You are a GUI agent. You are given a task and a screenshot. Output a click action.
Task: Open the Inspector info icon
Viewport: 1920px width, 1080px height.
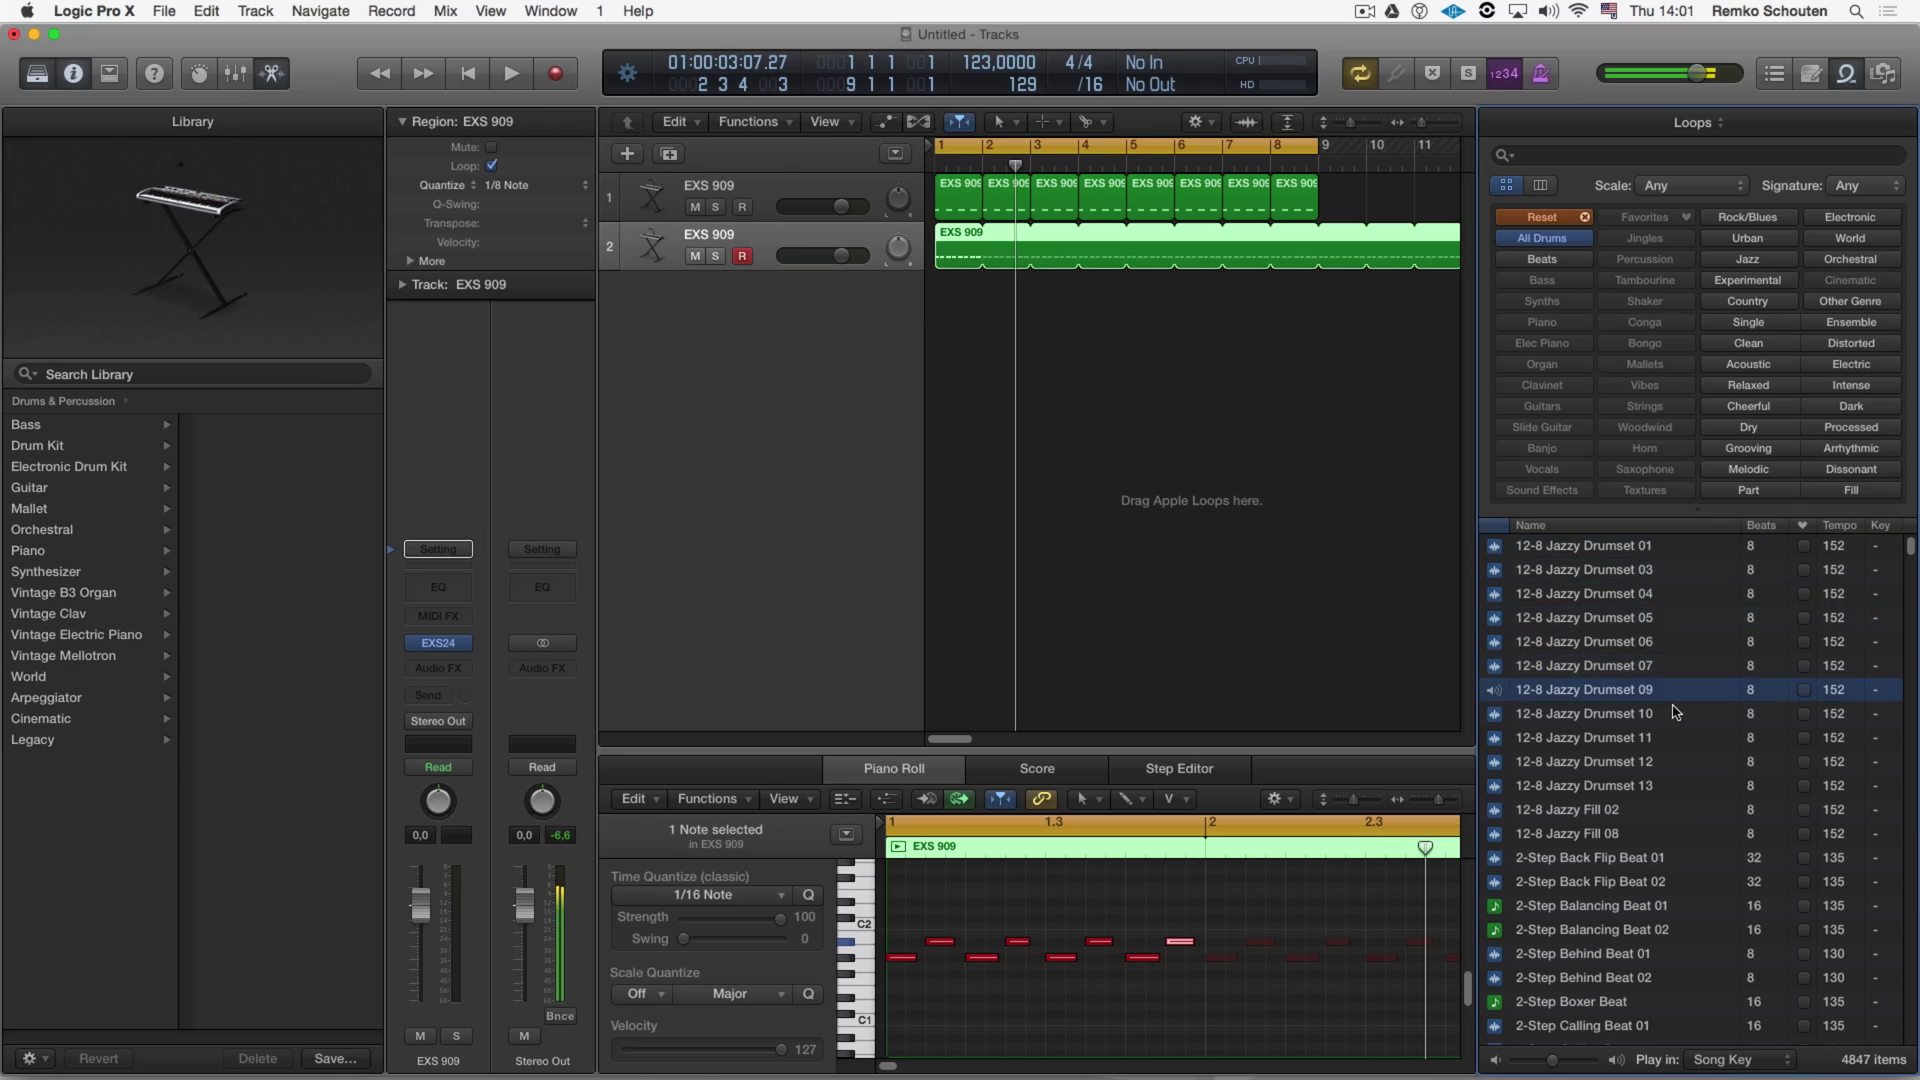click(x=73, y=73)
